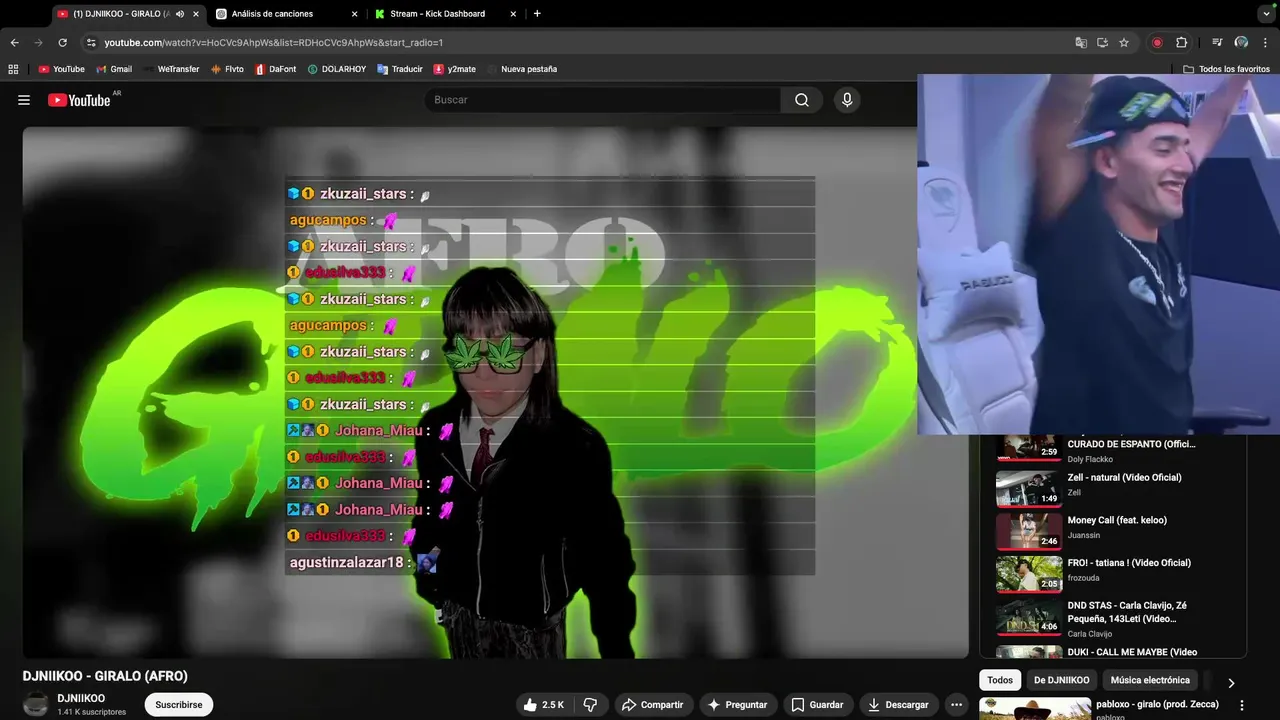Open the Nueva pestaña bookmark
This screenshot has width=1280, height=720.
pyautogui.click(x=522, y=69)
